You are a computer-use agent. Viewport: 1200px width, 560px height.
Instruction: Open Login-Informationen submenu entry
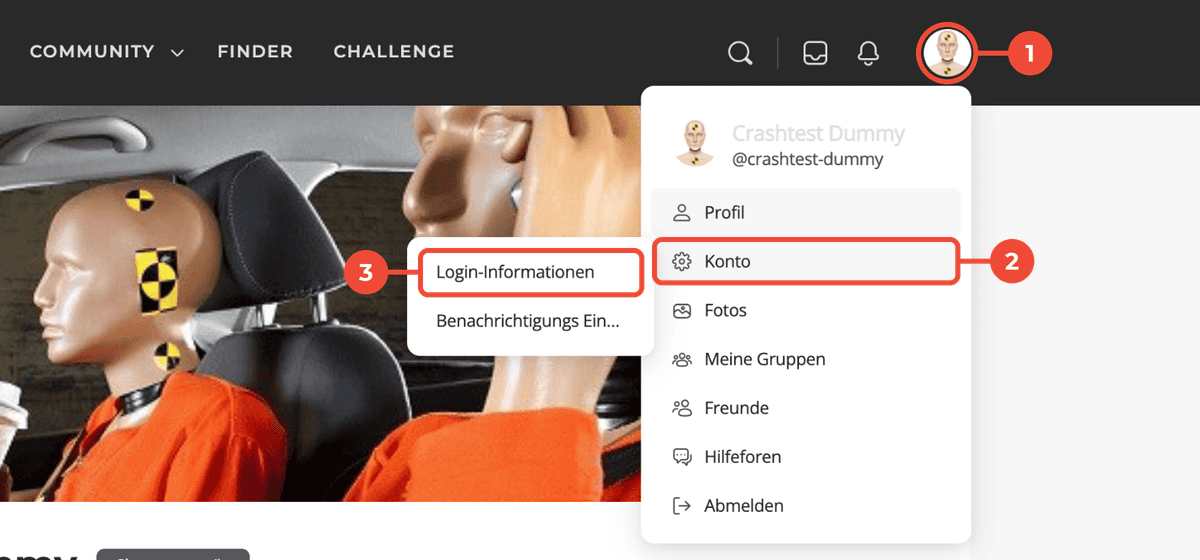click(x=530, y=272)
